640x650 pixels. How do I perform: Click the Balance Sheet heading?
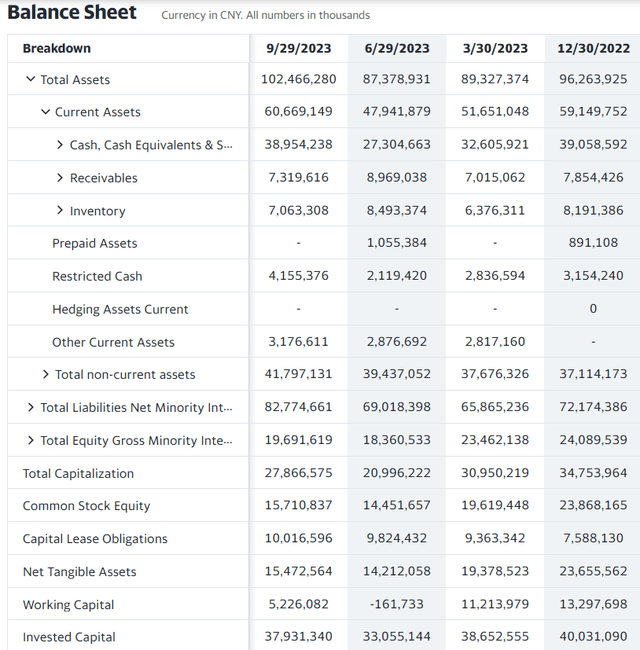[72, 12]
